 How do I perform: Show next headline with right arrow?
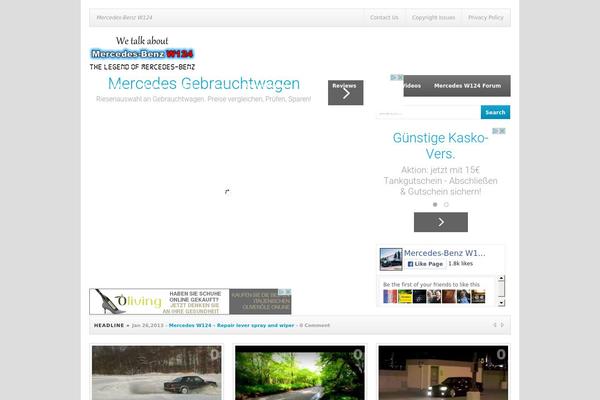pos(502,325)
